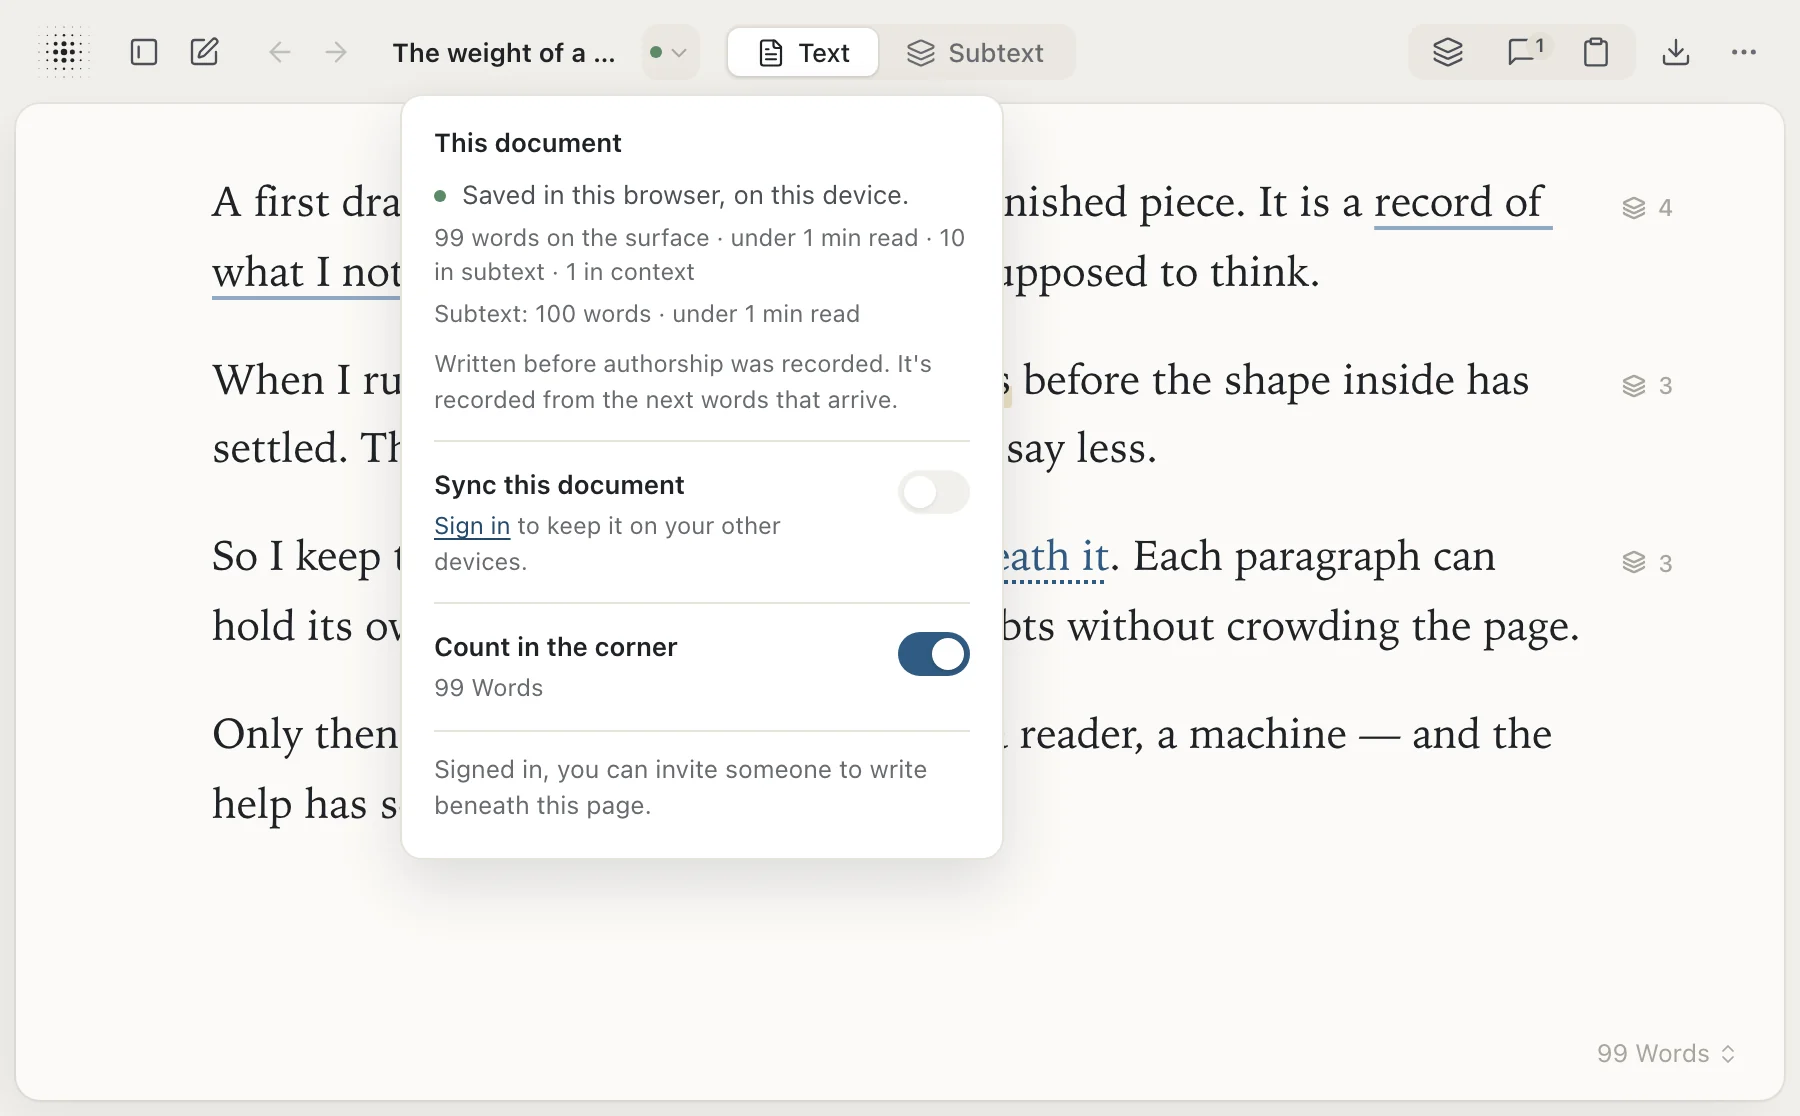Click 'Subtext: 100 words' line
The height and width of the screenshot is (1116, 1800).
[647, 314]
